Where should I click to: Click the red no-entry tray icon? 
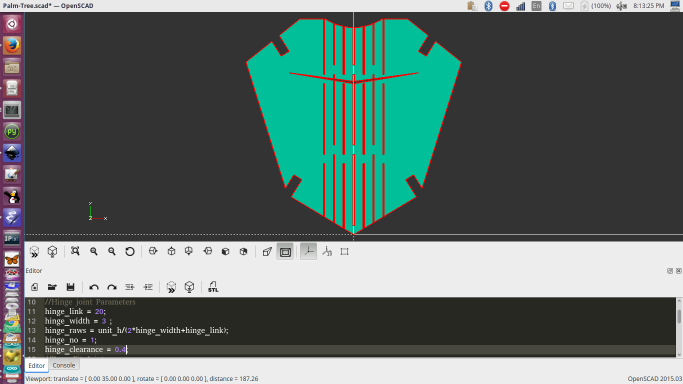pyautogui.click(x=504, y=6)
